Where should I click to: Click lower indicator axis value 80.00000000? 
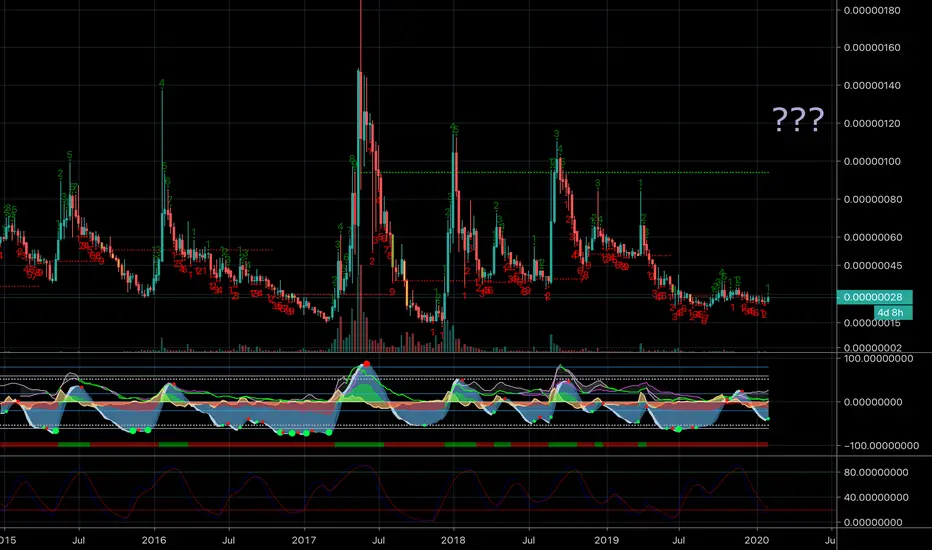(876, 472)
